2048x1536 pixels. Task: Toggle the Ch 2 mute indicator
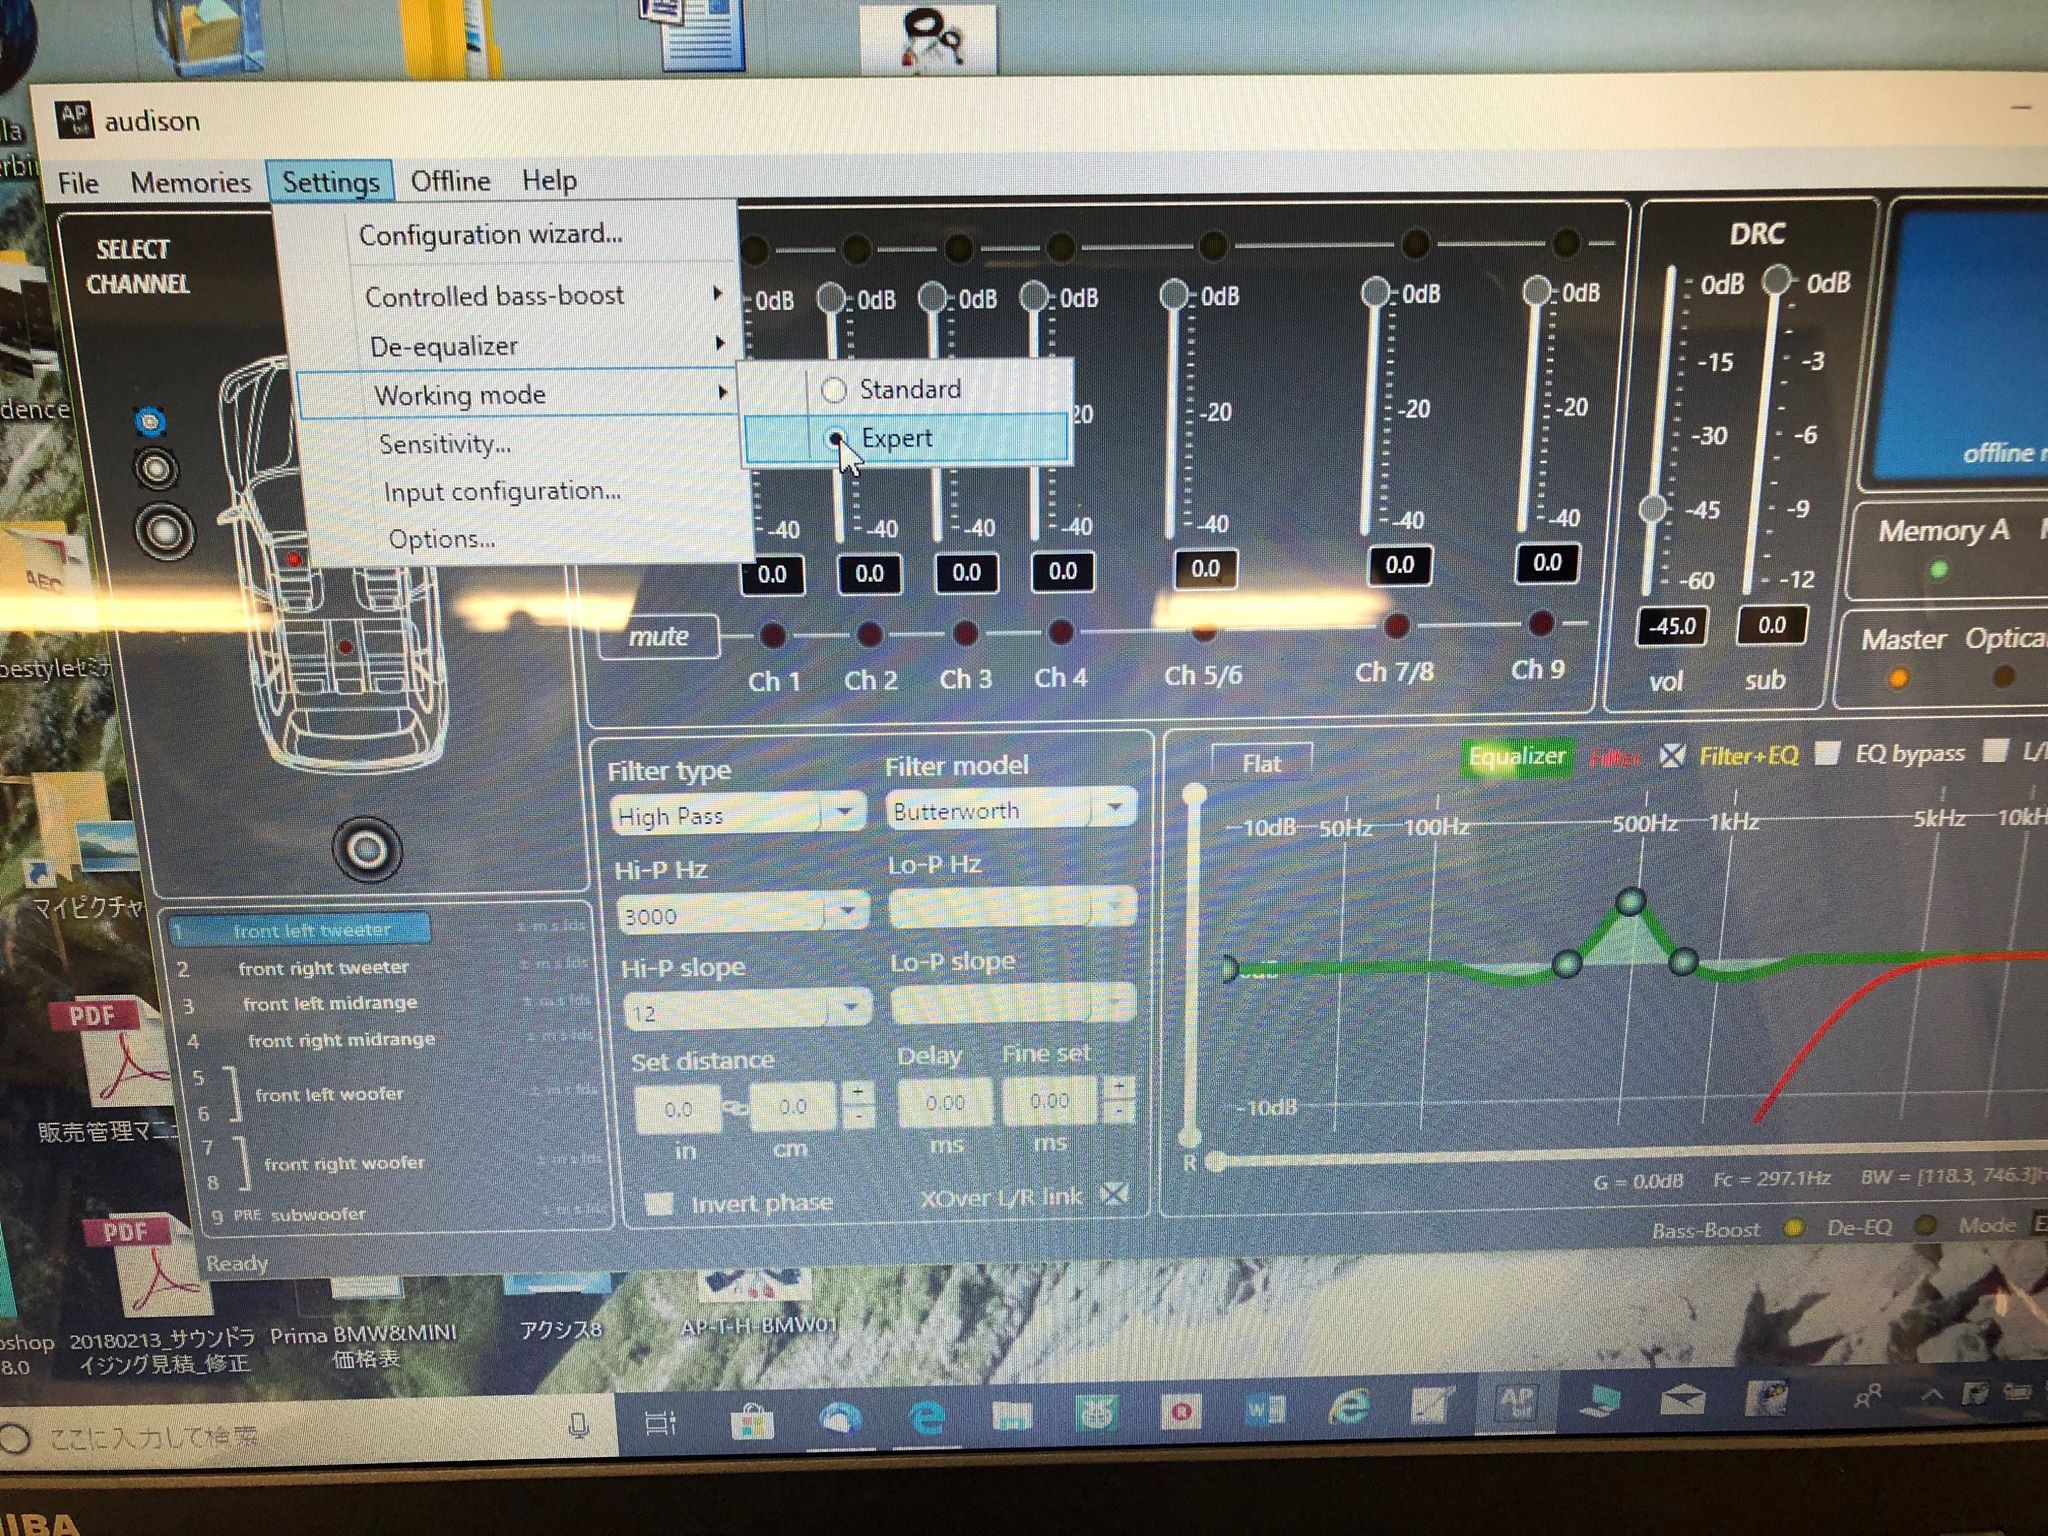869,633
